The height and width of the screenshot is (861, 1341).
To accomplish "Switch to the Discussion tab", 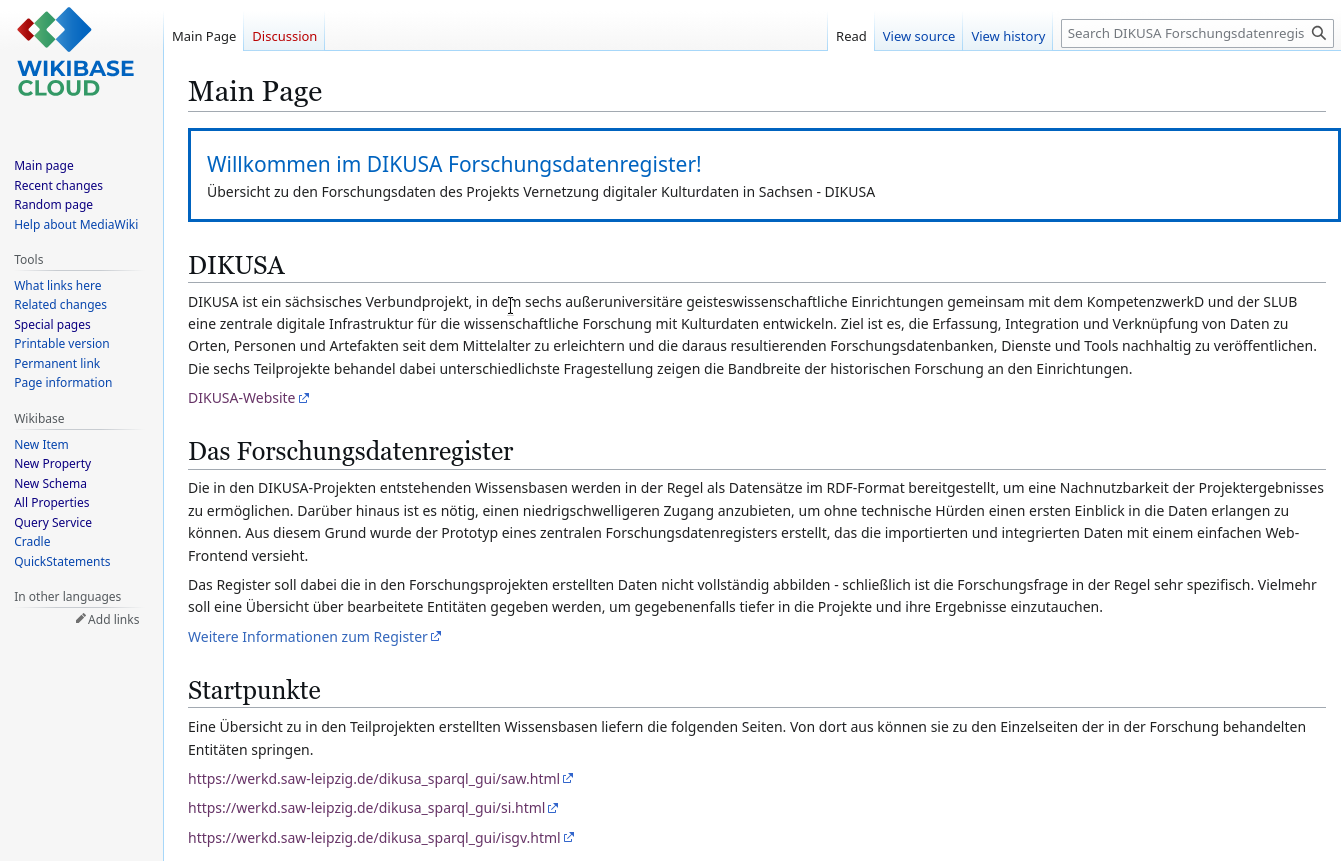I will (284, 36).
